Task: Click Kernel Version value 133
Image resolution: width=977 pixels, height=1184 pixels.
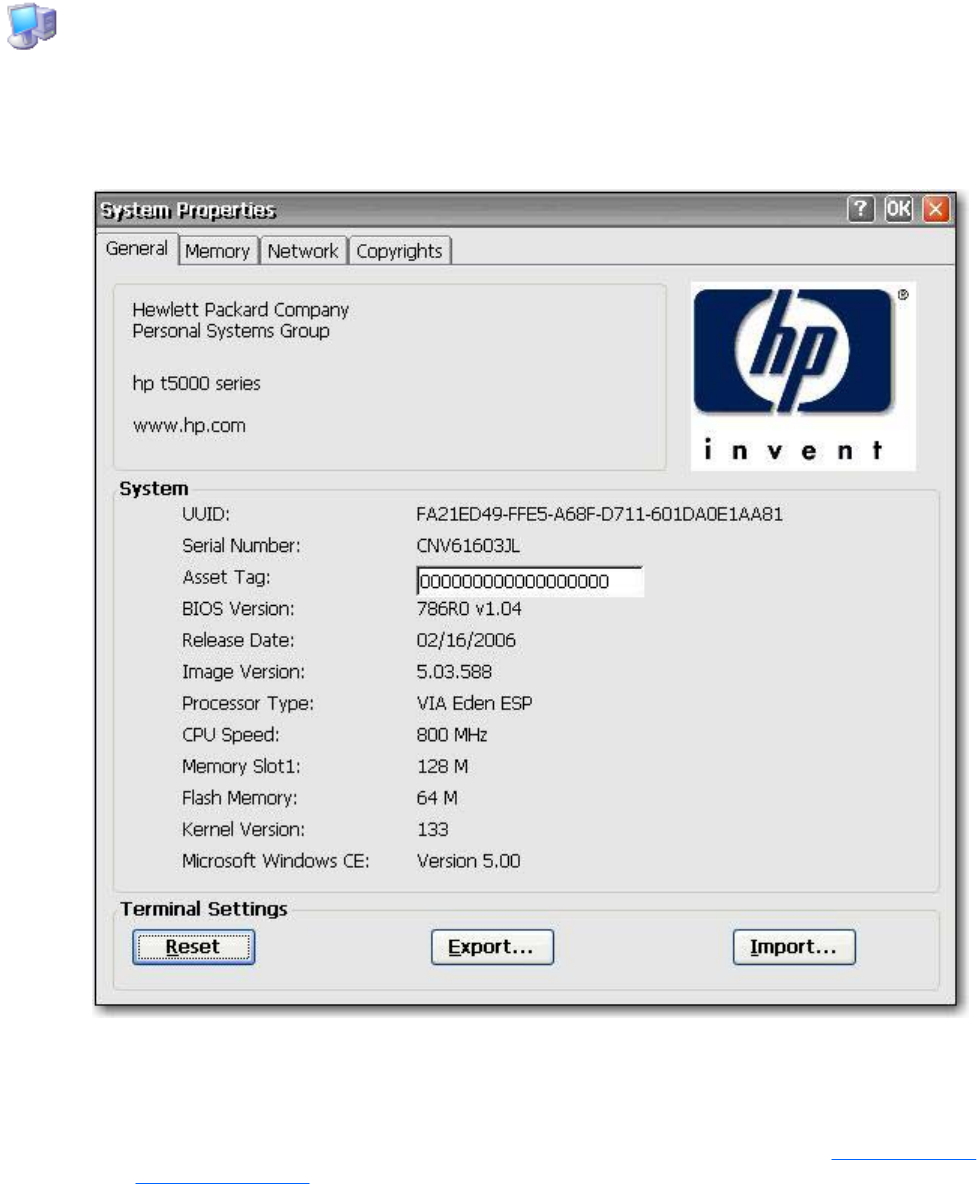Action: (433, 830)
